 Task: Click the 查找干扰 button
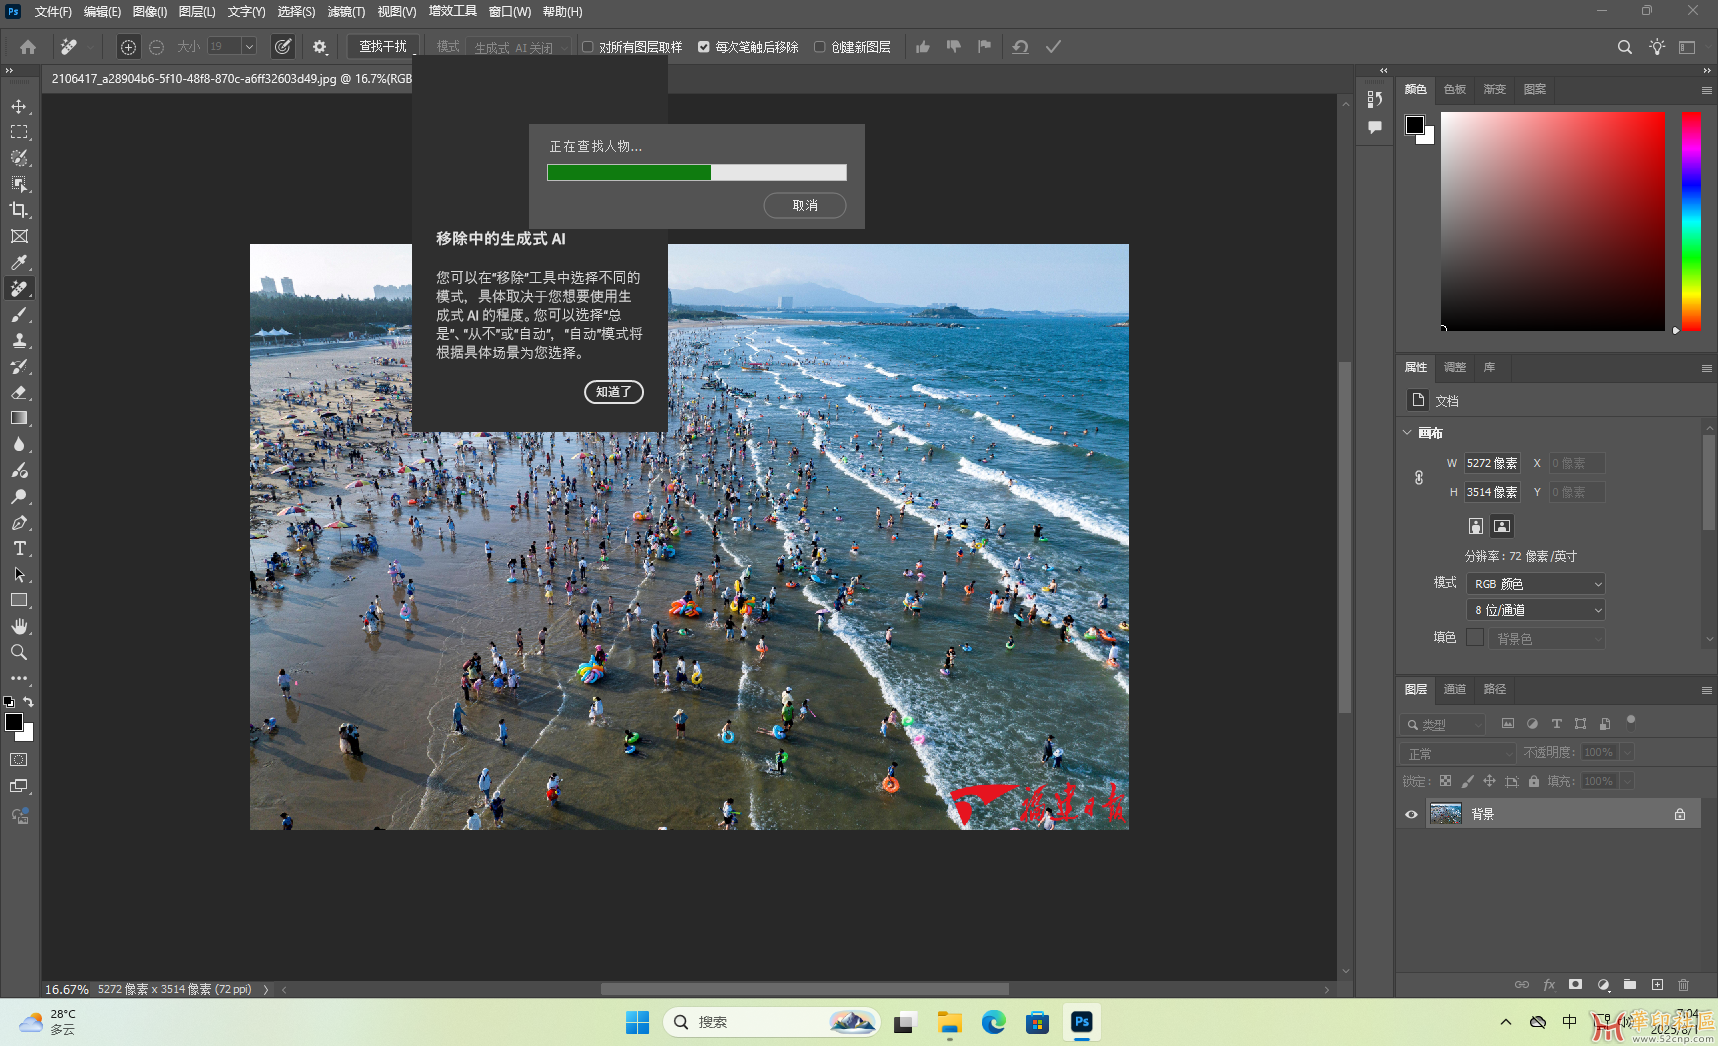(x=383, y=47)
